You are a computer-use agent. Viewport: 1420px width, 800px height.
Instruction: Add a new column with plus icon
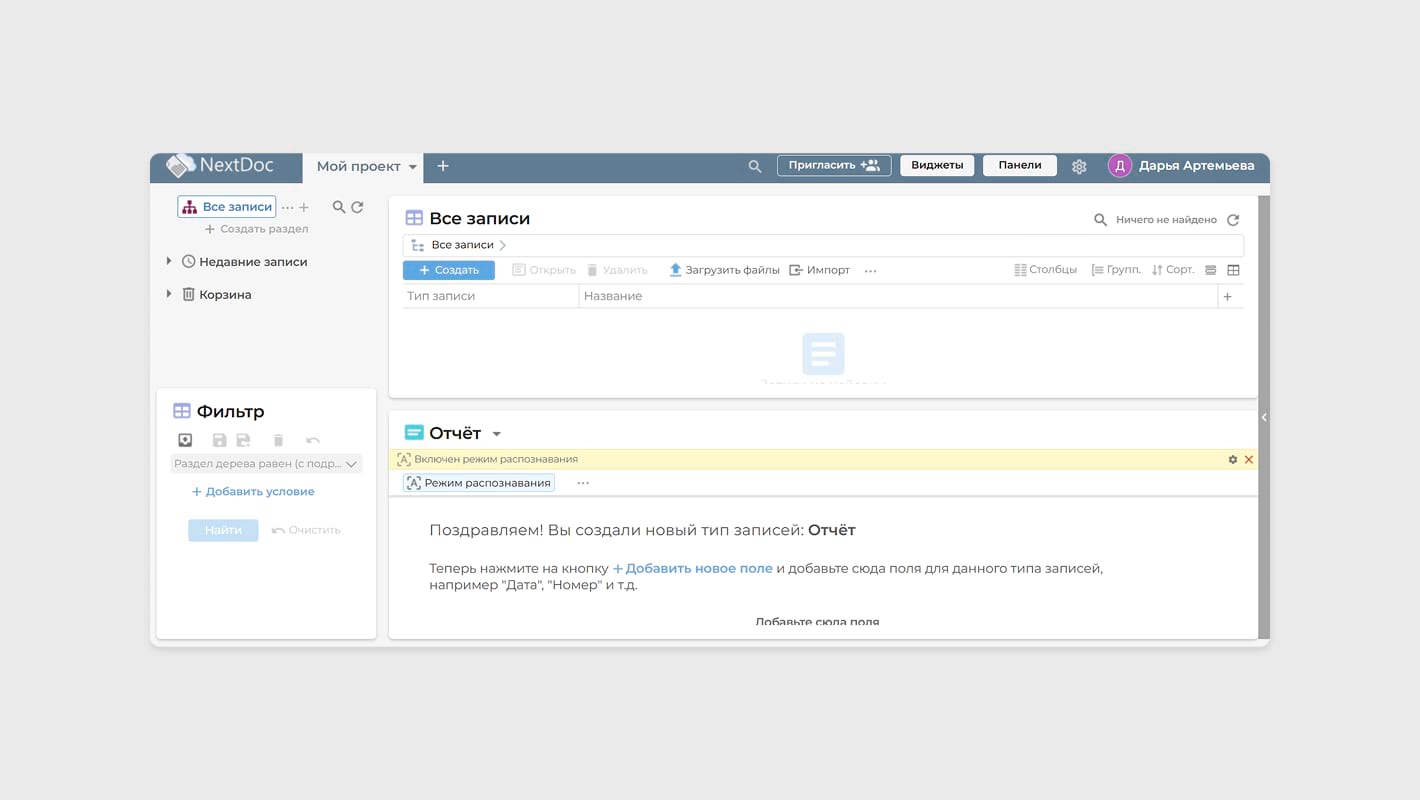click(x=1227, y=296)
